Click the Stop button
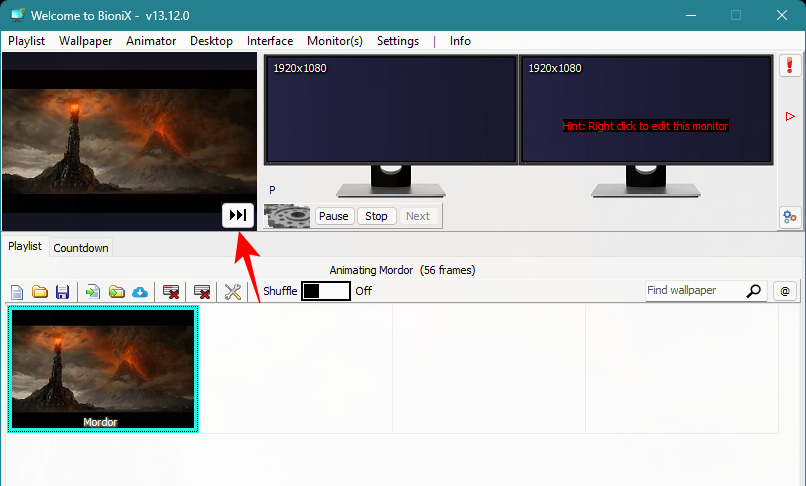Viewport: 806px width, 486px height. 376,216
